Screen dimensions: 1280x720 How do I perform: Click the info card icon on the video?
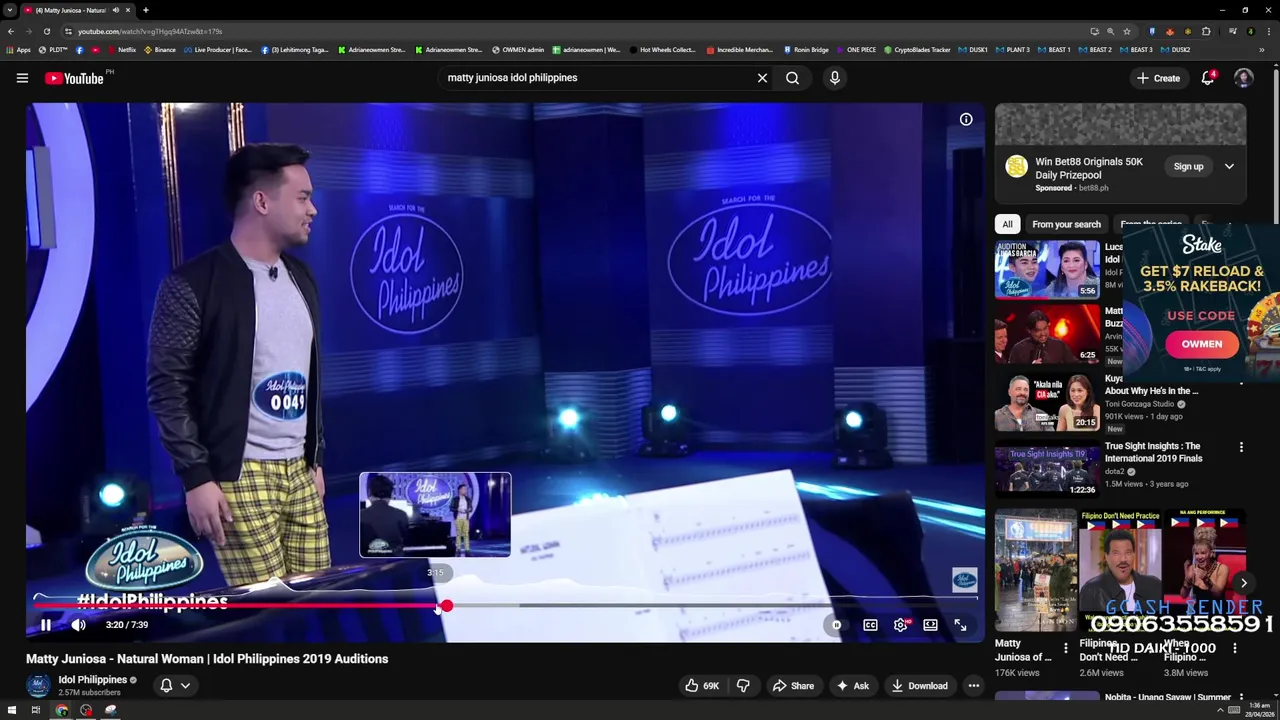(x=966, y=119)
